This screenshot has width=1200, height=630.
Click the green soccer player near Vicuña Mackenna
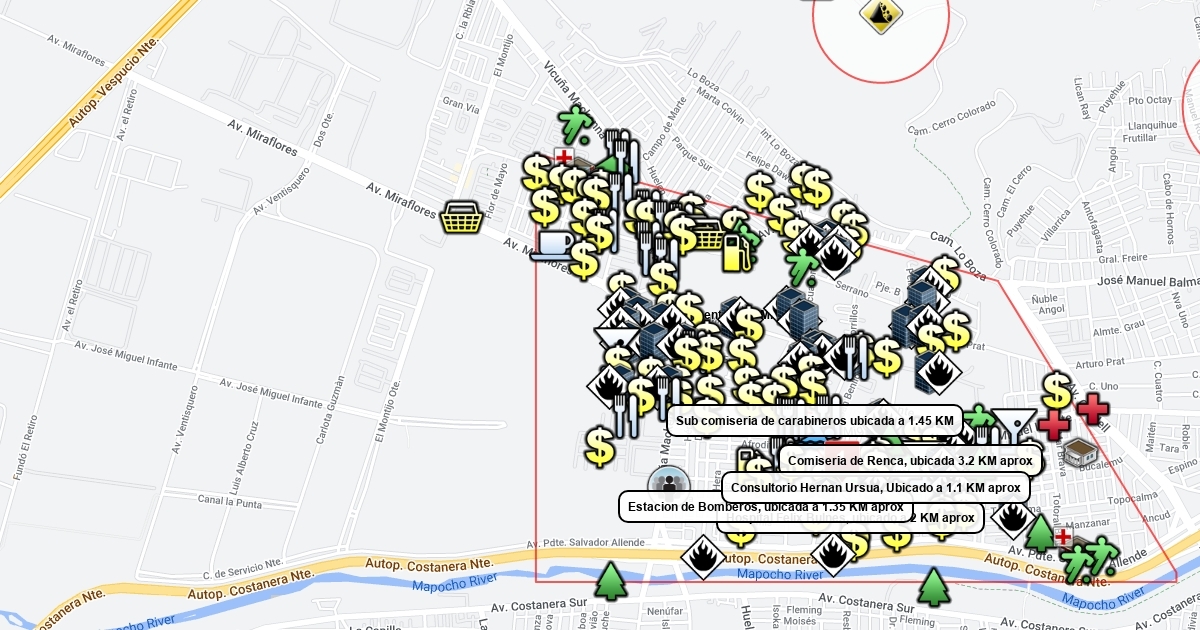point(576,124)
